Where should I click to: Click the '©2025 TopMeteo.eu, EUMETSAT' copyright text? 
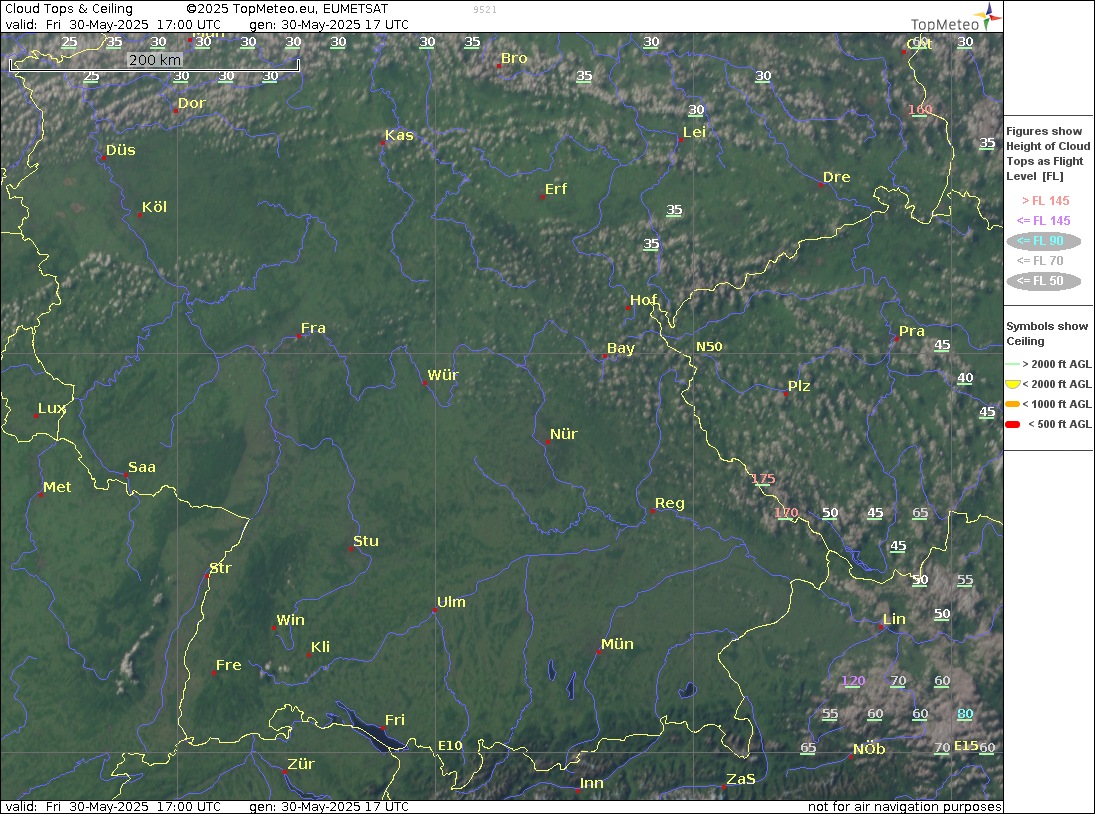pyautogui.click(x=287, y=9)
